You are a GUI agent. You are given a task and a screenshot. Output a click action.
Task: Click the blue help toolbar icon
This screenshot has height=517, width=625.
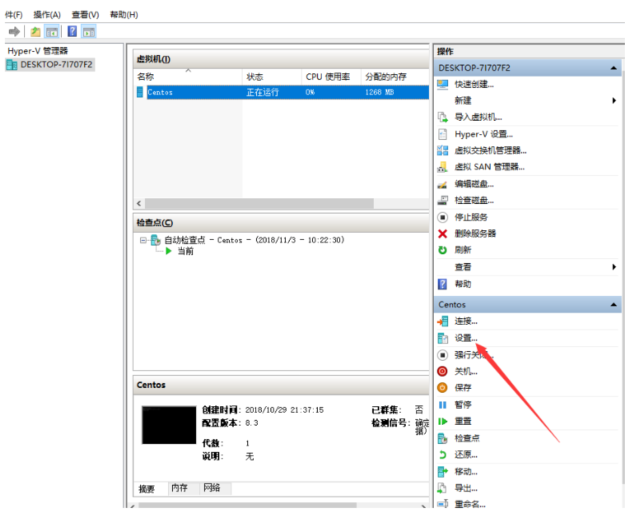click(x=72, y=31)
